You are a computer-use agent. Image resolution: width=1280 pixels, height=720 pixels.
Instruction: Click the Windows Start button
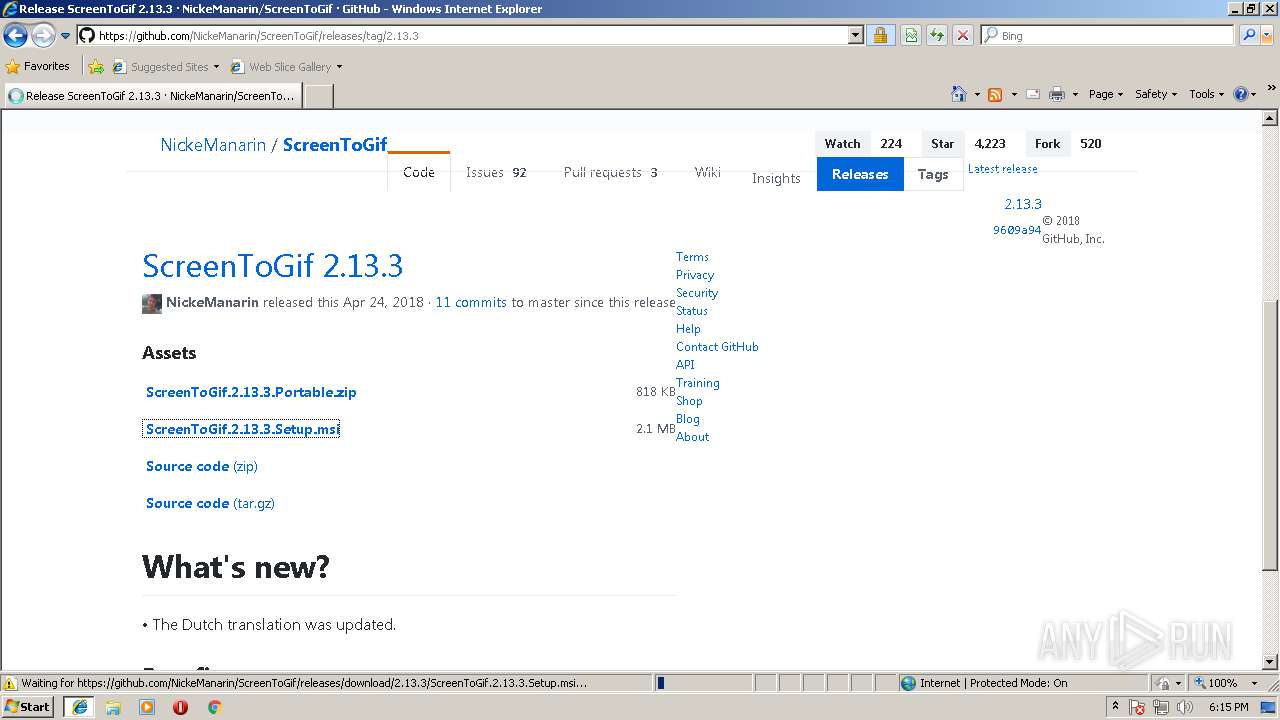(28, 706)
